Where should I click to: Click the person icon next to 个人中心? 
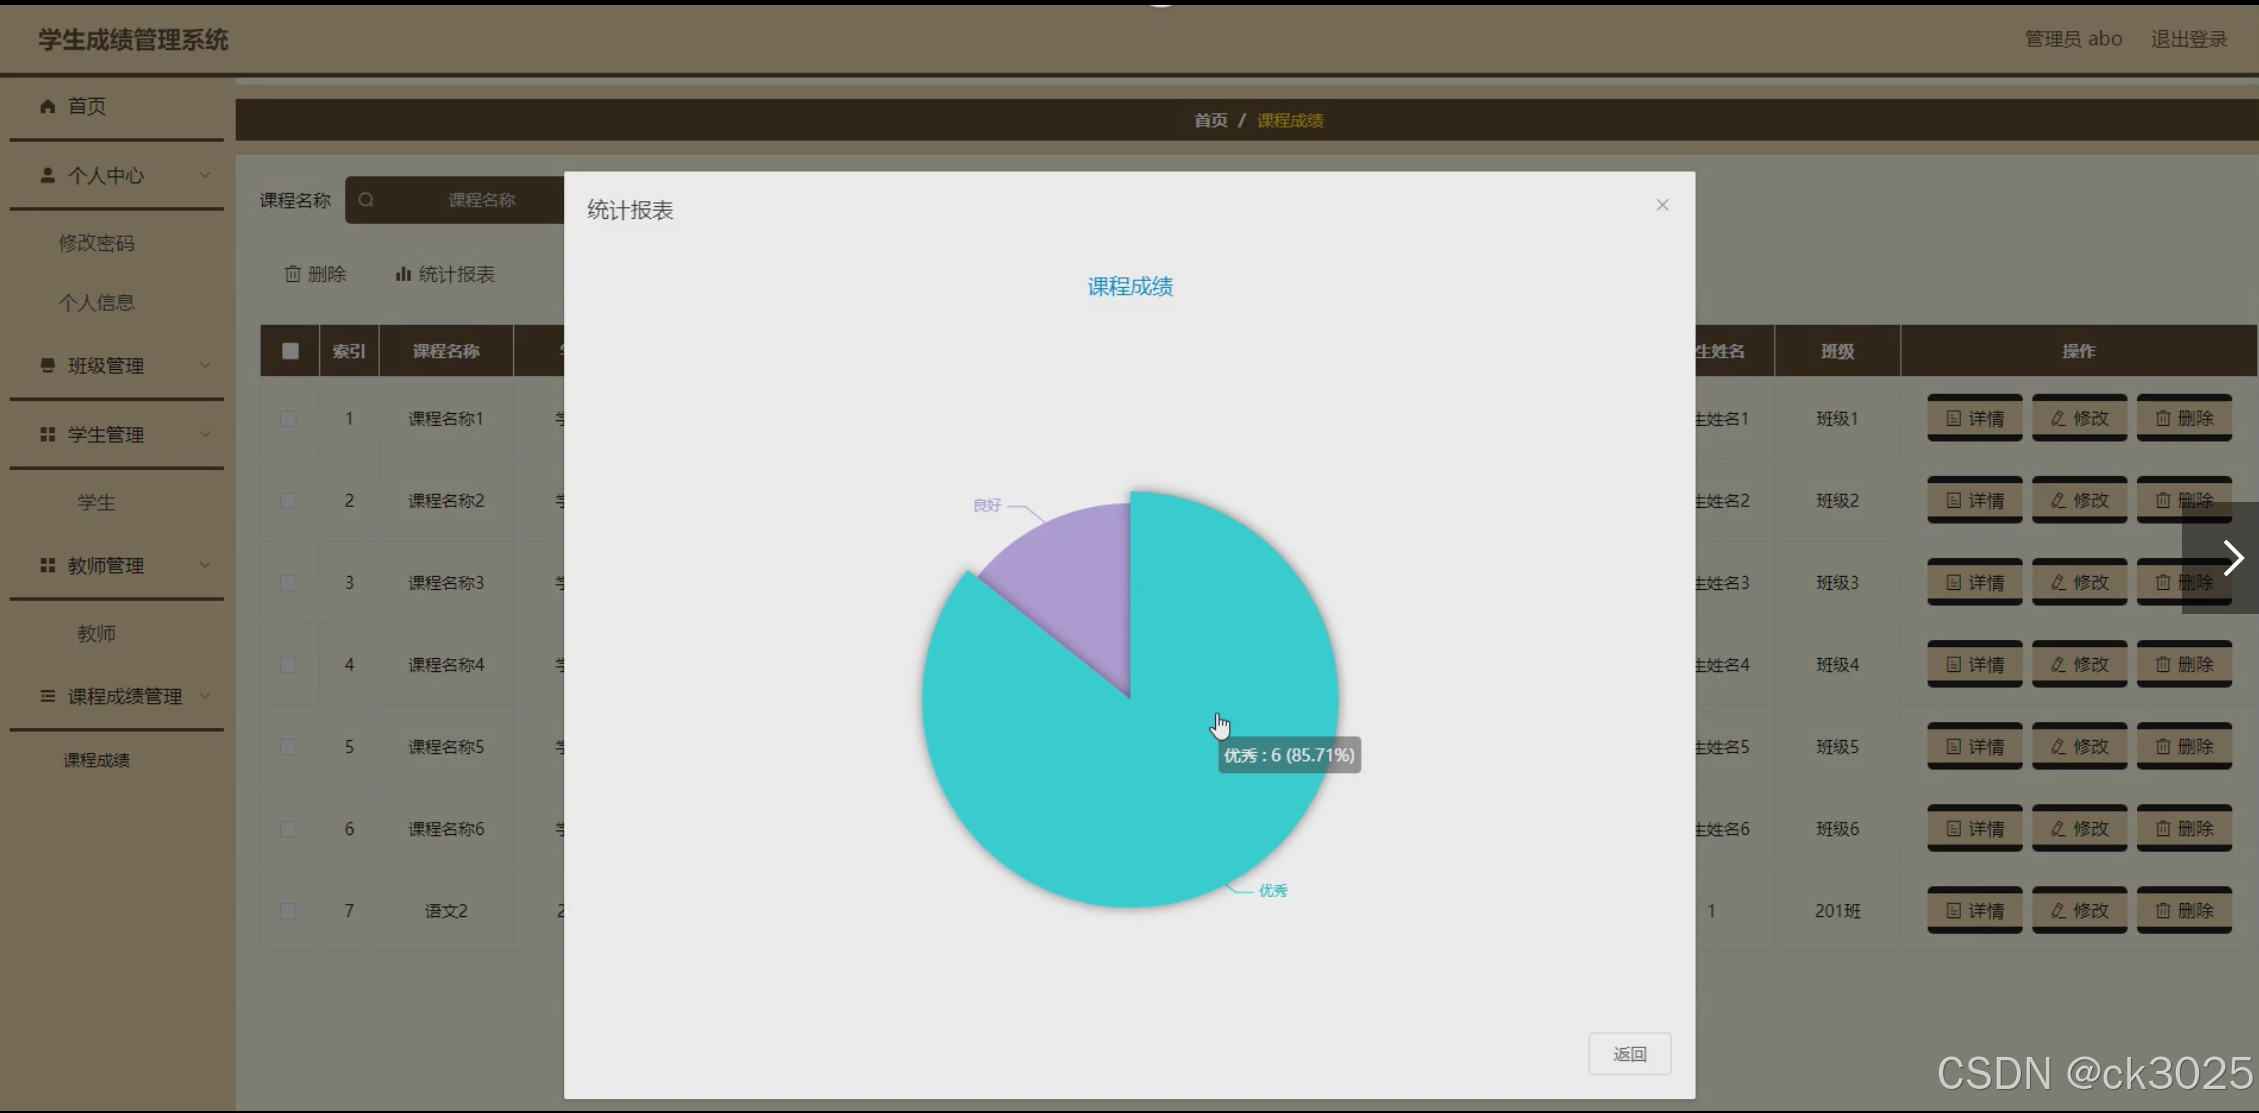(x=47, y=175)
